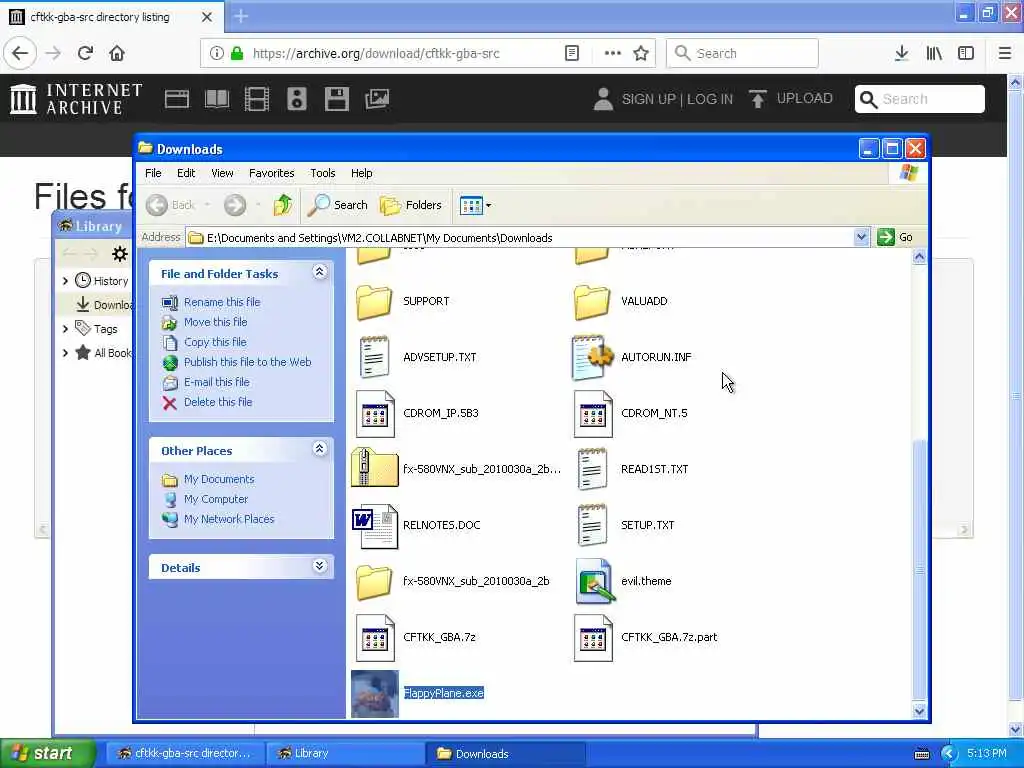The width and height of the screenshot is (1024, 768).
Task: Click the Explorer Search toolbar button
Action: coord(338,205)
